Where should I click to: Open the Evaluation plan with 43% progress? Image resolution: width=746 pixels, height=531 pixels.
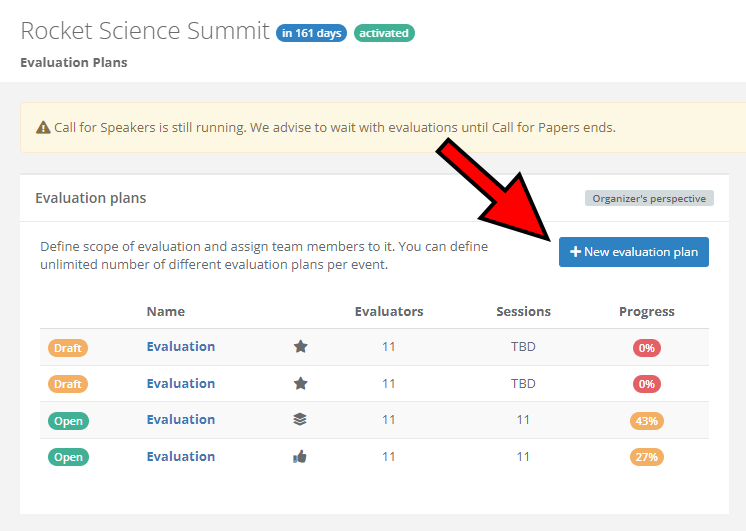(x=181, y=420)
